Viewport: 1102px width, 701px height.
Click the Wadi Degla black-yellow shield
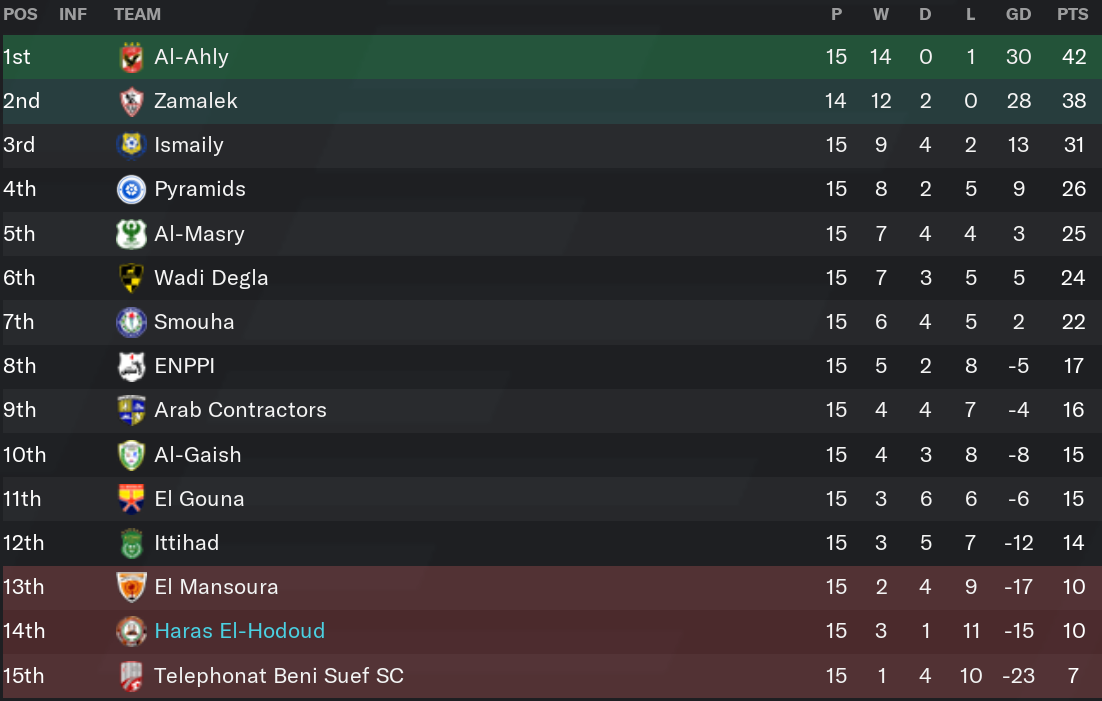click(131, 278)
